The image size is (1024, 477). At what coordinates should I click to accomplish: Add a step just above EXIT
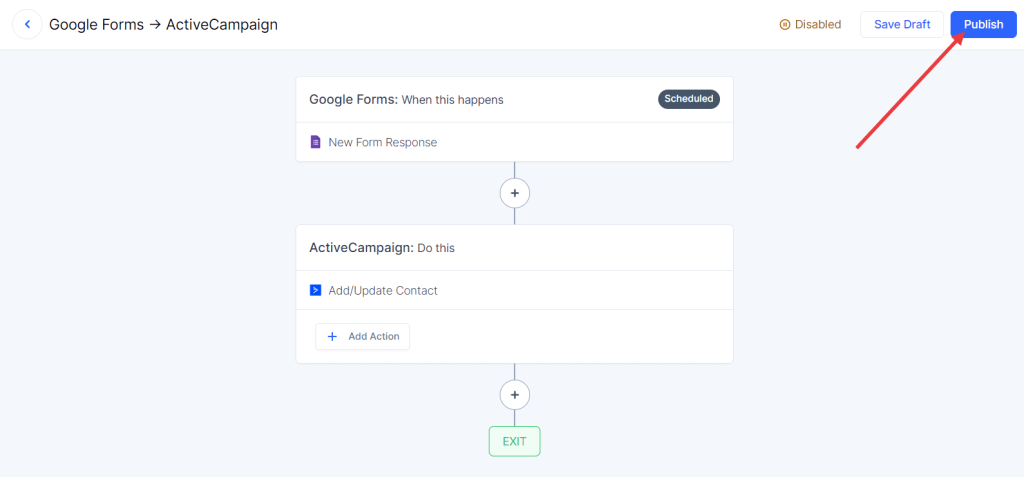514,395
